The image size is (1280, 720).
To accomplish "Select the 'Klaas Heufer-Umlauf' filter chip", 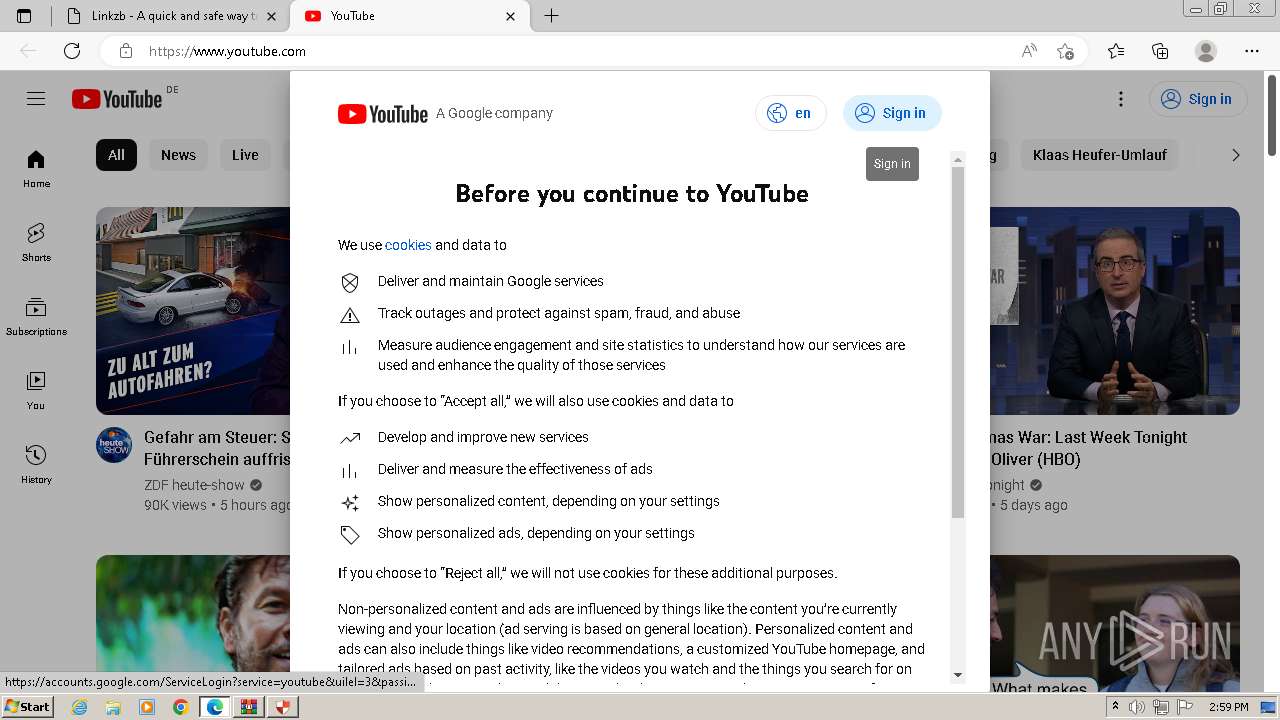I will (x=1100, y=155).
